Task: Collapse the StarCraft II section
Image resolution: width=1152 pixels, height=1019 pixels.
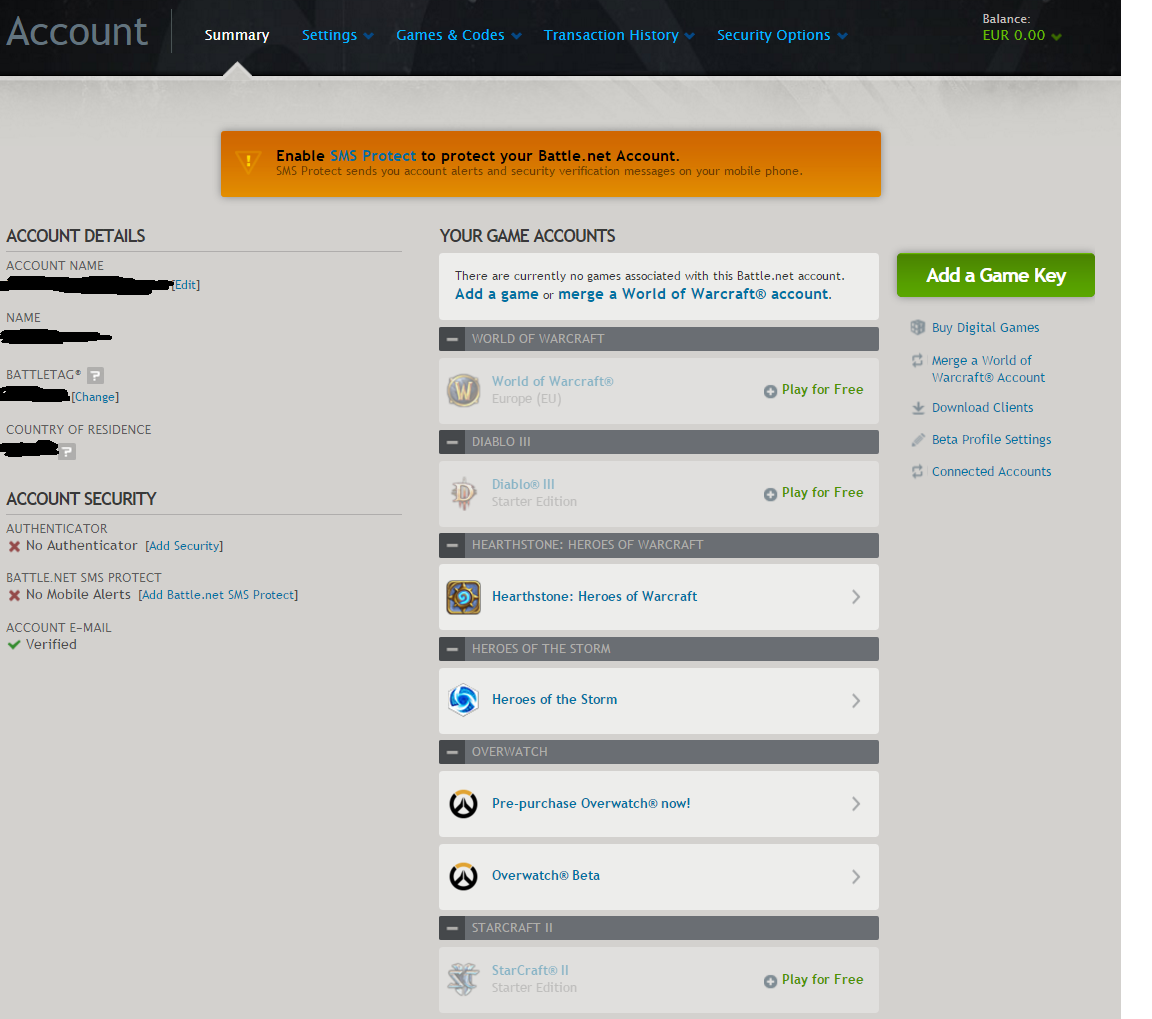Action: pos(453,928)
